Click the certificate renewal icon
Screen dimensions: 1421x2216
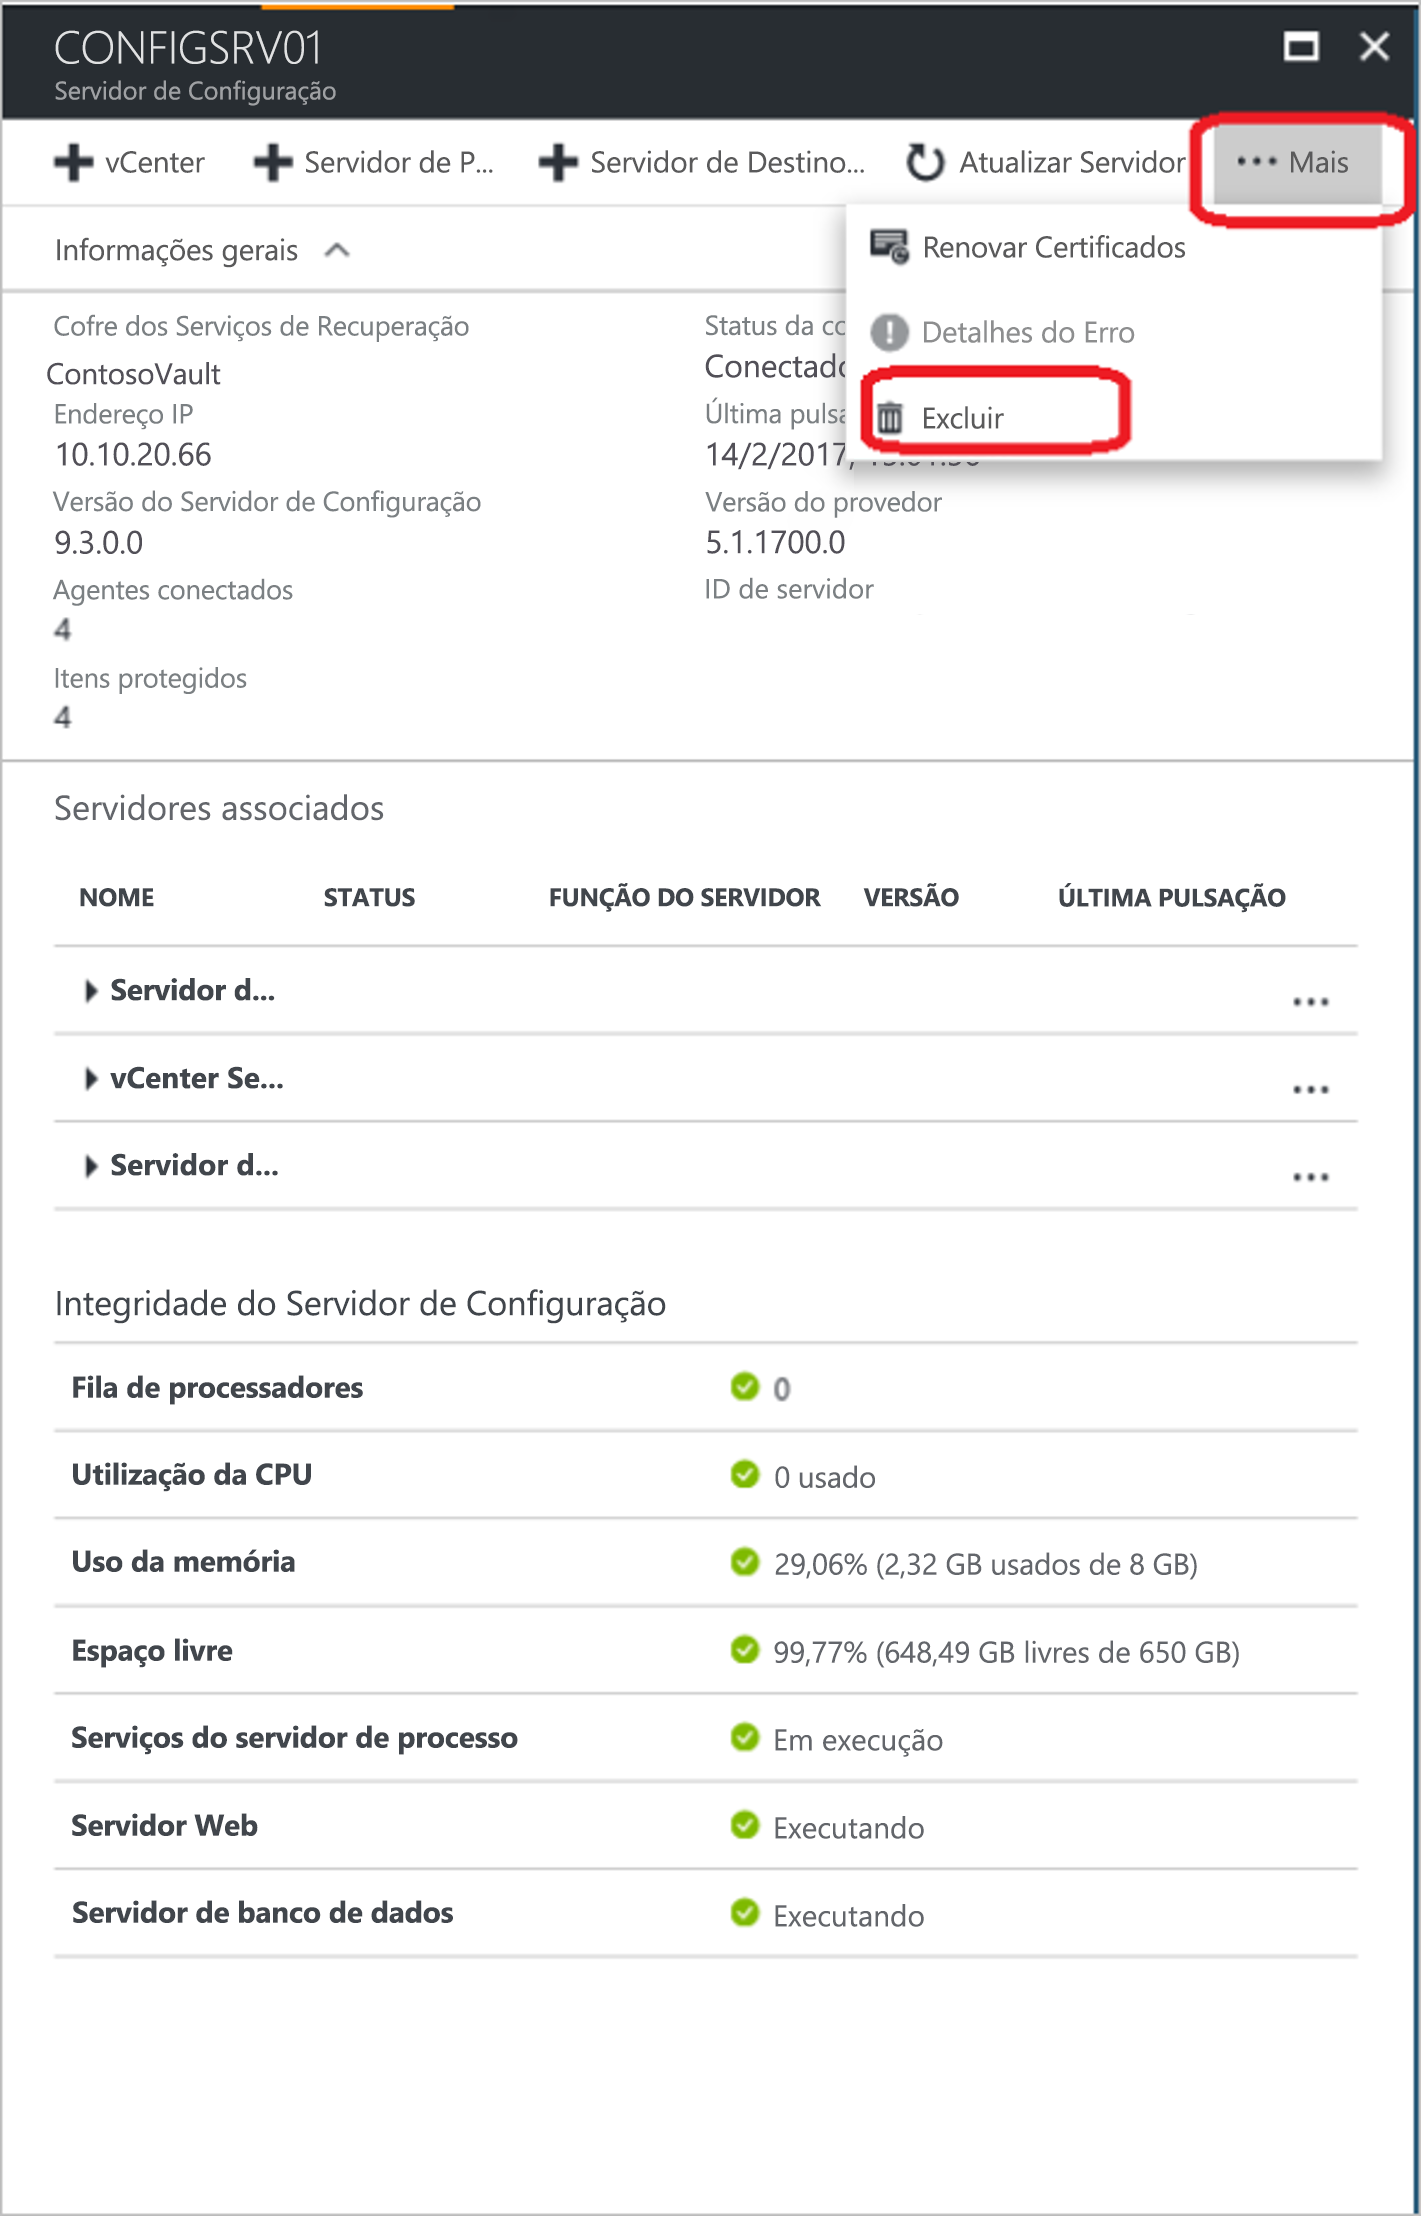point(889,246)
